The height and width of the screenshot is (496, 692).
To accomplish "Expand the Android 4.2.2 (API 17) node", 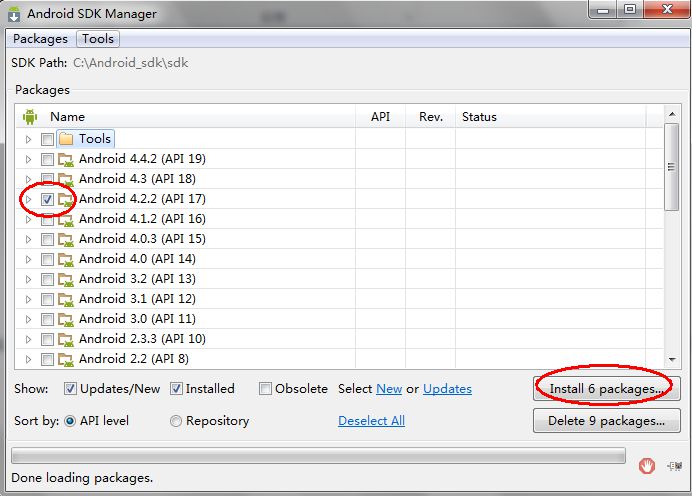I will coord(28,199).
